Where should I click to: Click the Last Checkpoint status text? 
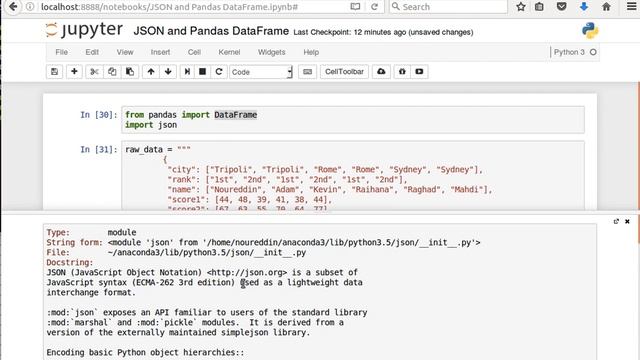point(383,32)
